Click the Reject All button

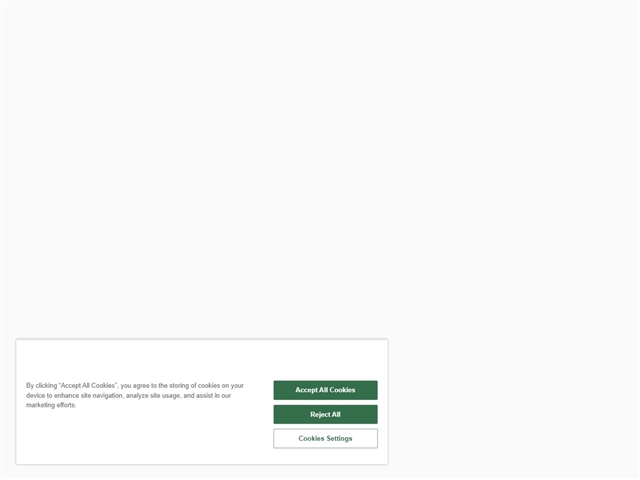click(325, 414)
